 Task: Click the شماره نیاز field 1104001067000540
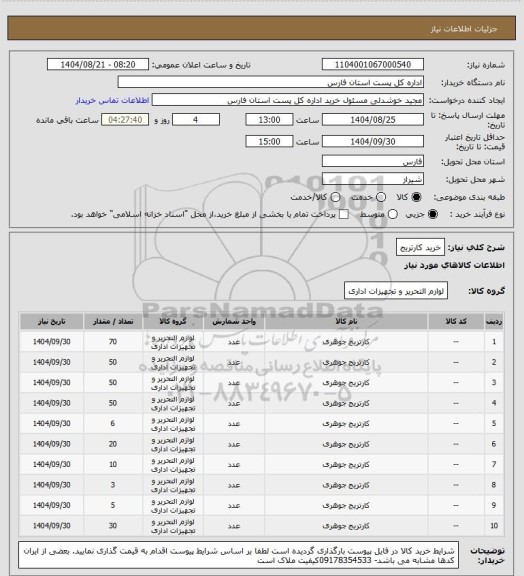[x=373, y=64]
